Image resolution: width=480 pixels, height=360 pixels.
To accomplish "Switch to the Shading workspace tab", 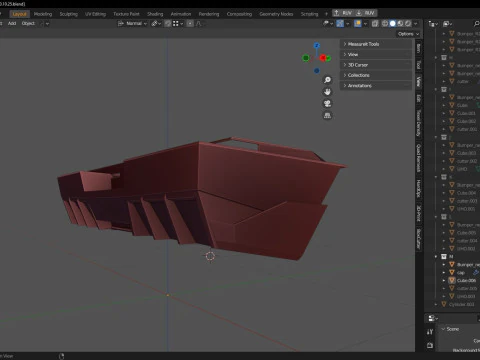I will [x=155, y=14].
